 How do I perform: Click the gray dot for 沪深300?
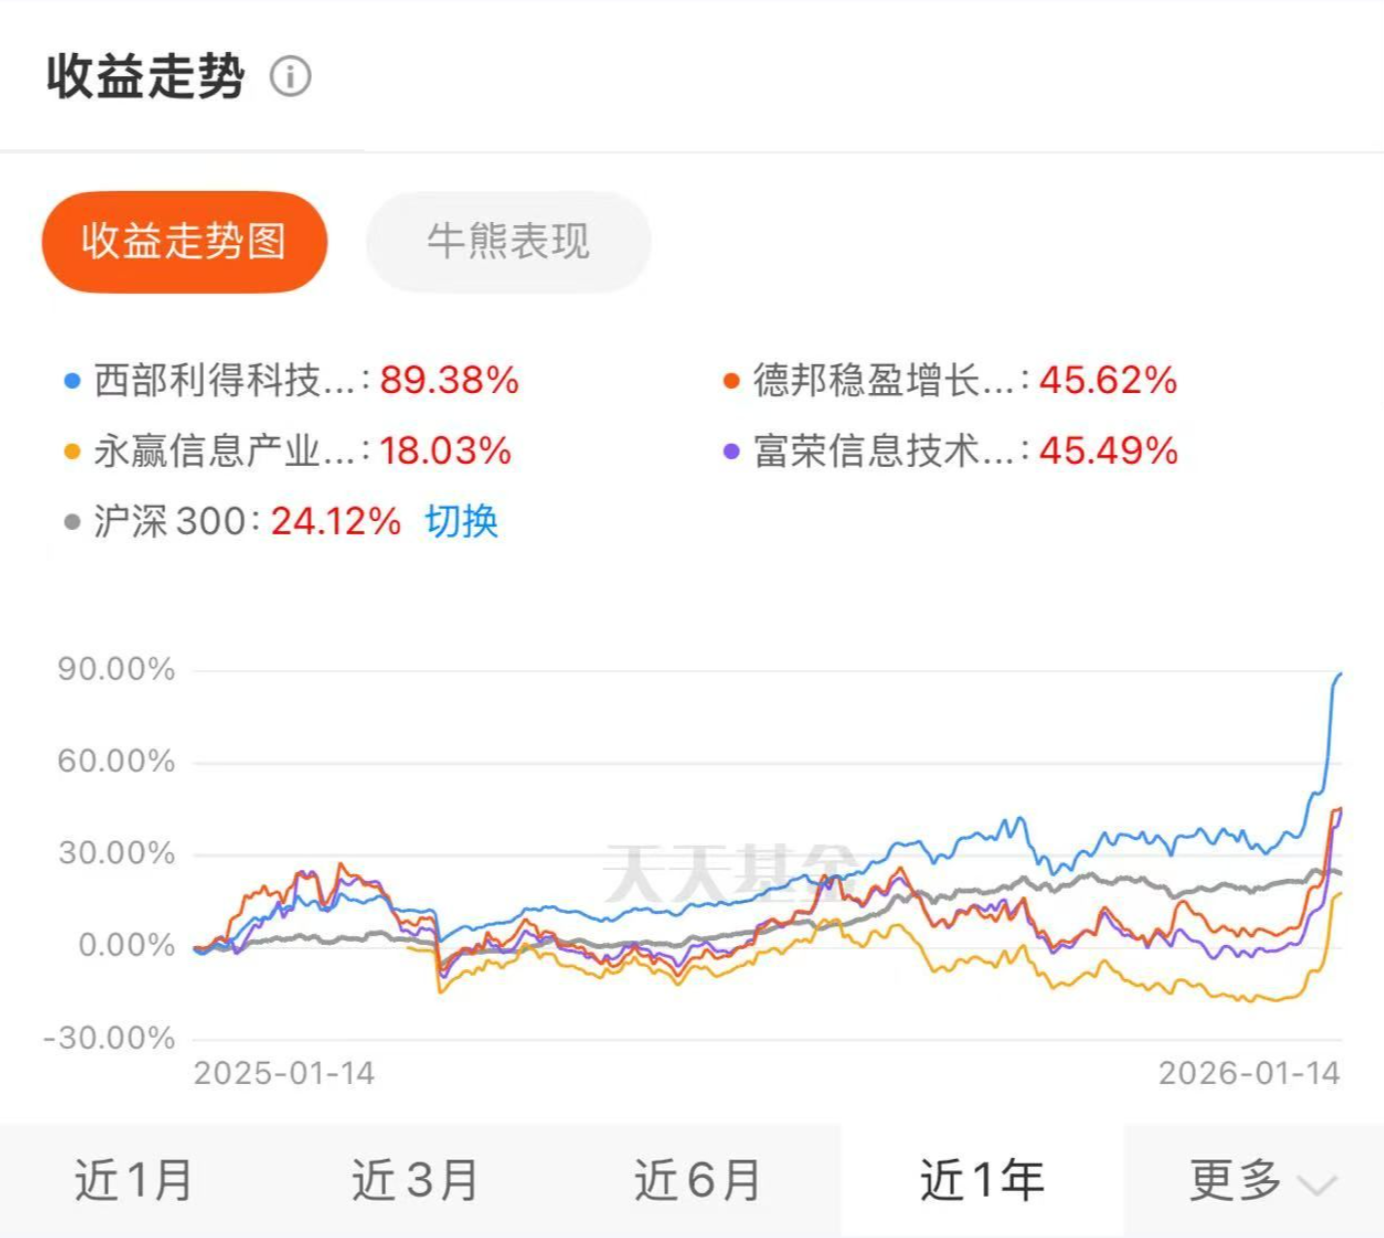(71, 522)
